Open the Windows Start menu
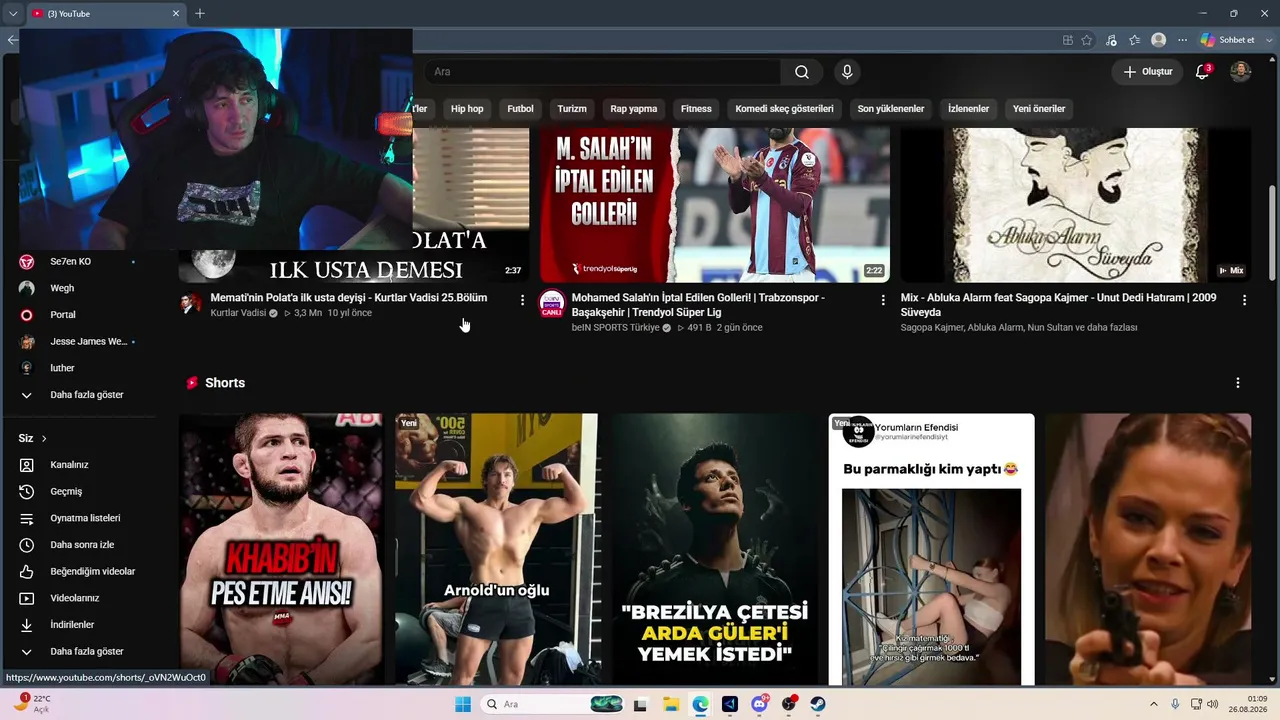The image size is (1280, 720). point(463,704)
